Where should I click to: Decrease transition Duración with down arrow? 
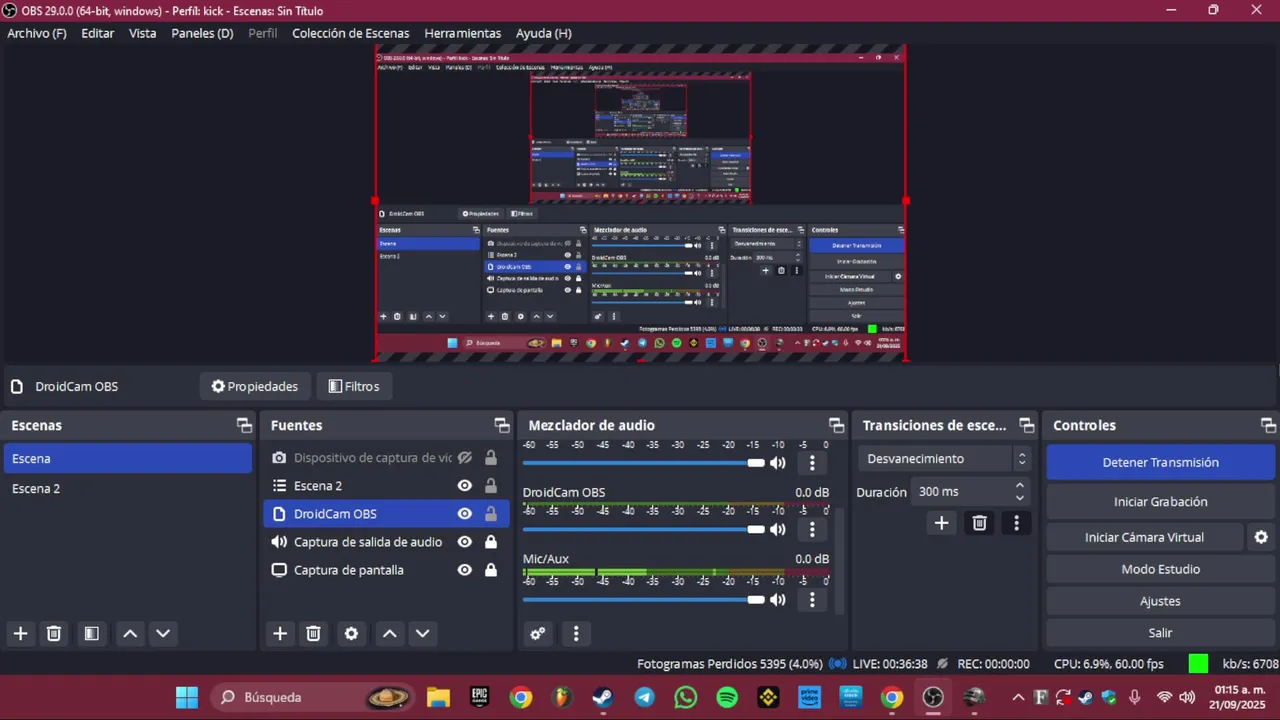pos(1020,498)
